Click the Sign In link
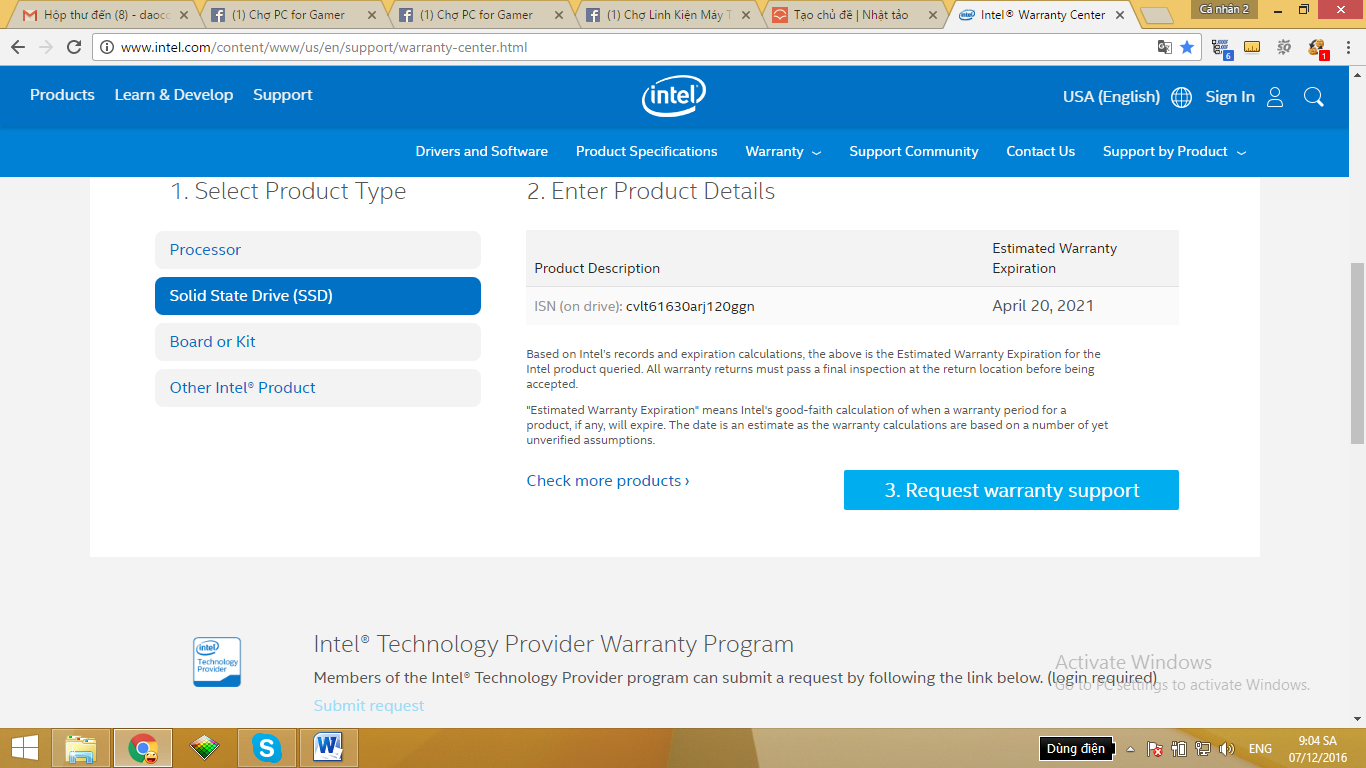 point(1230,97)
